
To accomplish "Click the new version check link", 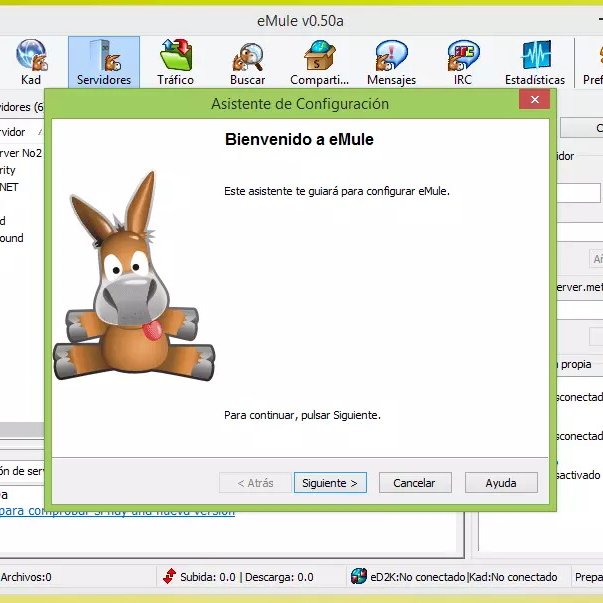I will click(117, 512).
